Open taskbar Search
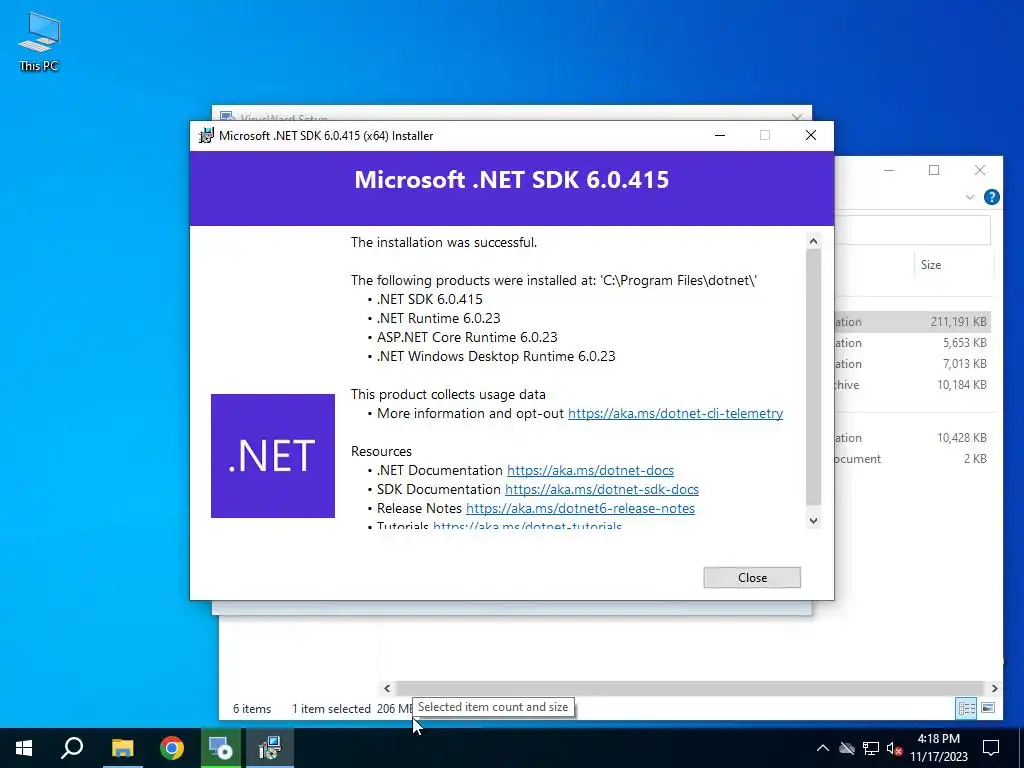 [x=72, y=748]
